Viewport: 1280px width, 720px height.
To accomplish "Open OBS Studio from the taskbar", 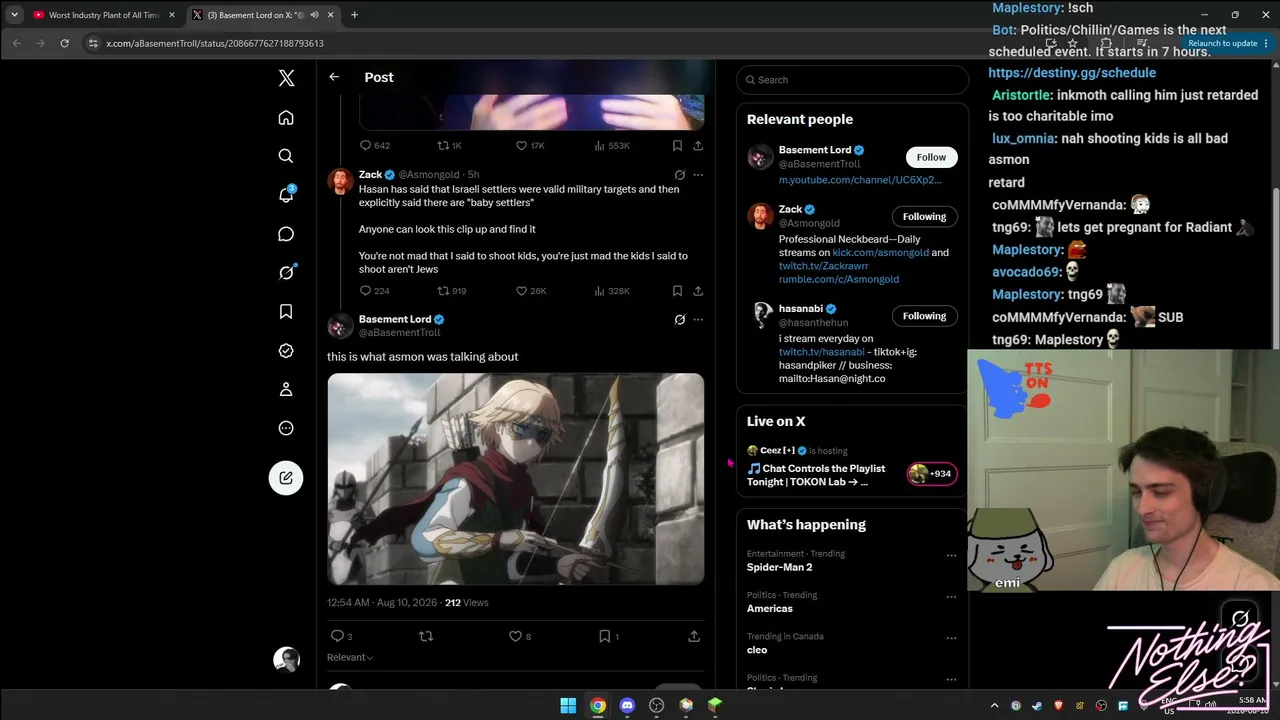I will 657,705.
